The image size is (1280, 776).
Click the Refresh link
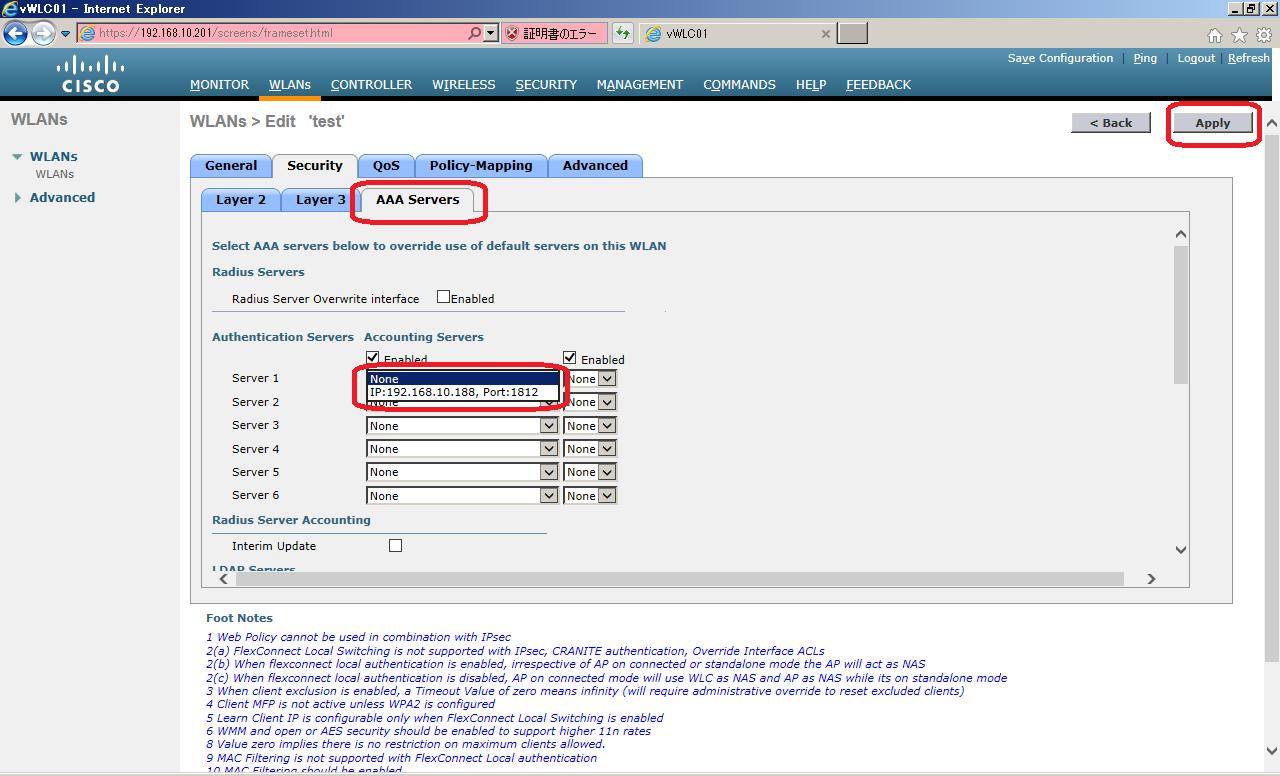(1249, 58)
